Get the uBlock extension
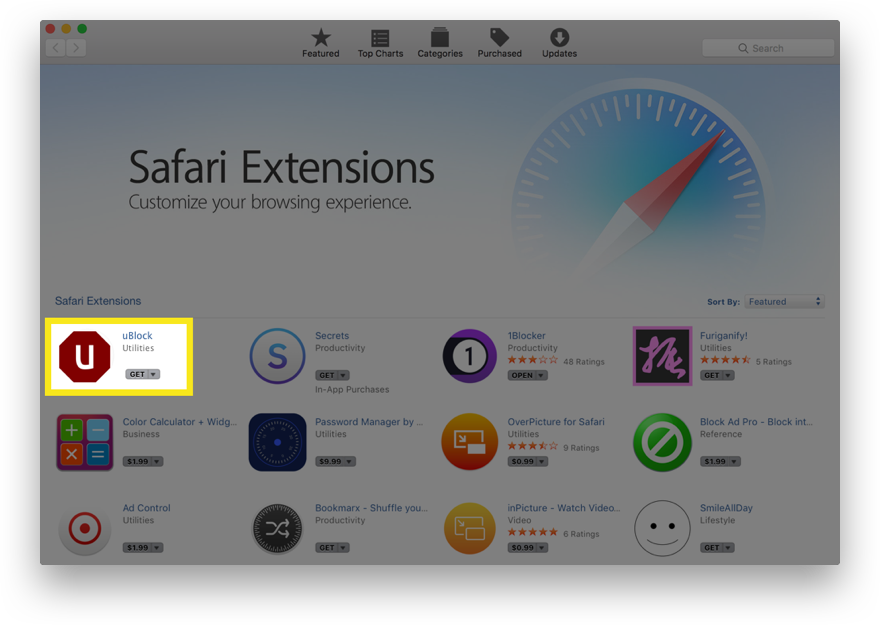The image size is (880, 625). pos(137,374)
